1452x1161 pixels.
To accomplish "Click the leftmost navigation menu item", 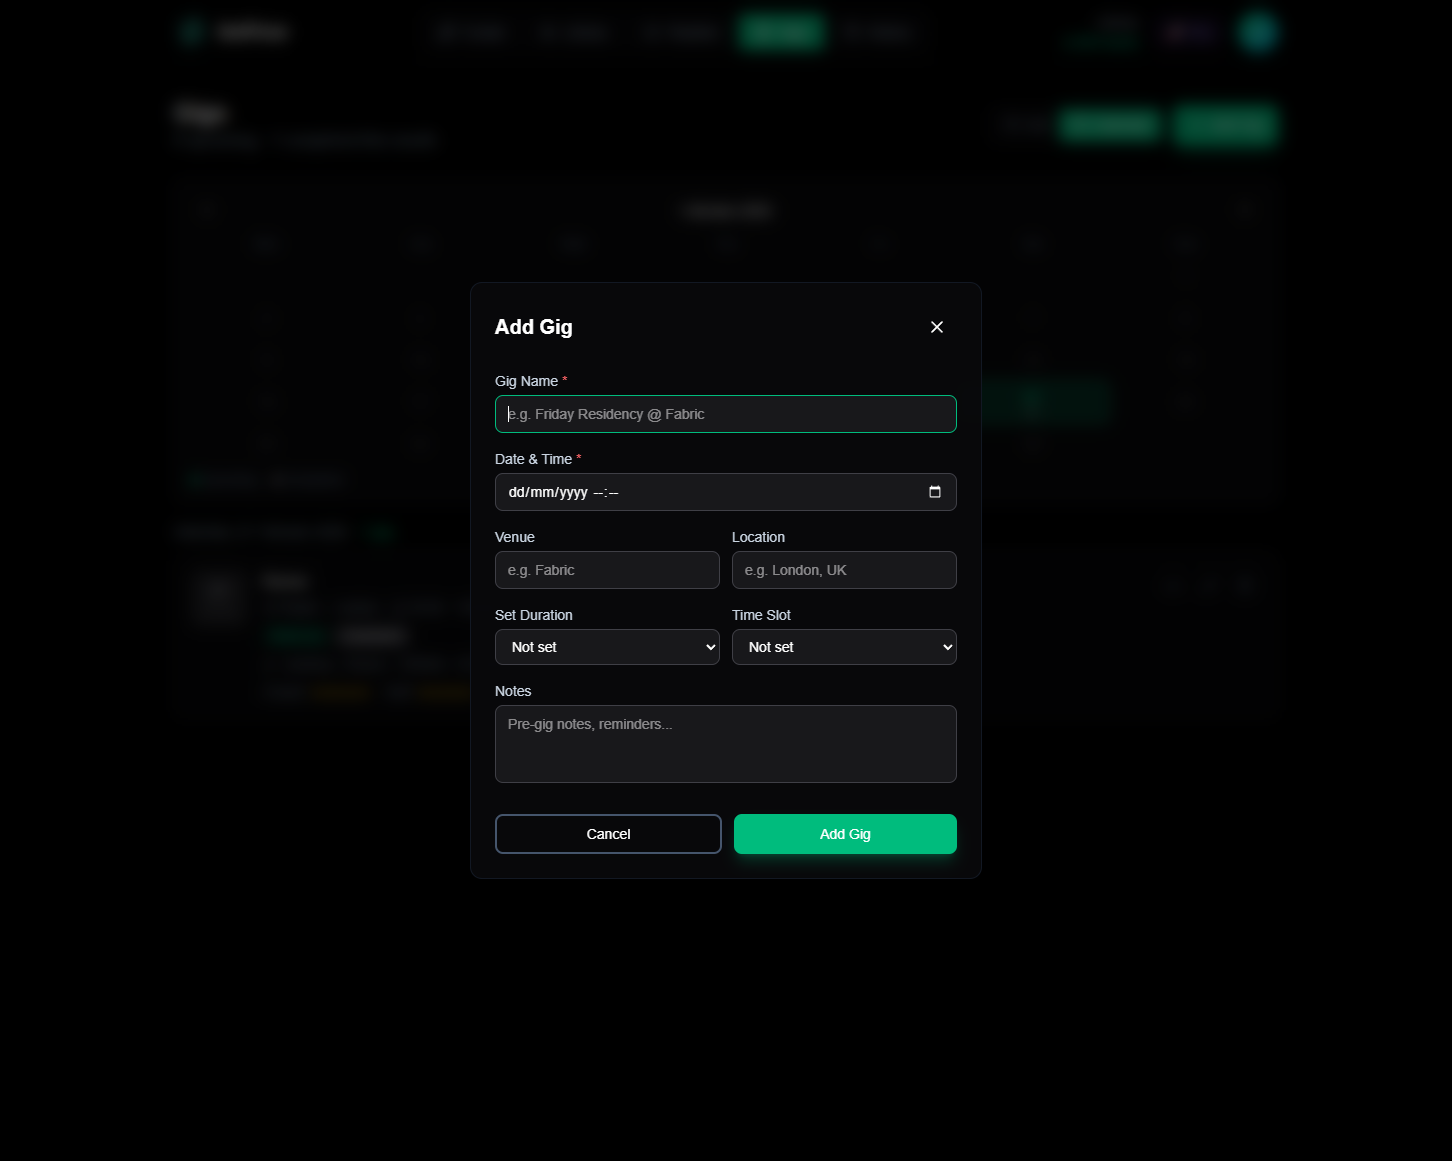I will point(472,31).
